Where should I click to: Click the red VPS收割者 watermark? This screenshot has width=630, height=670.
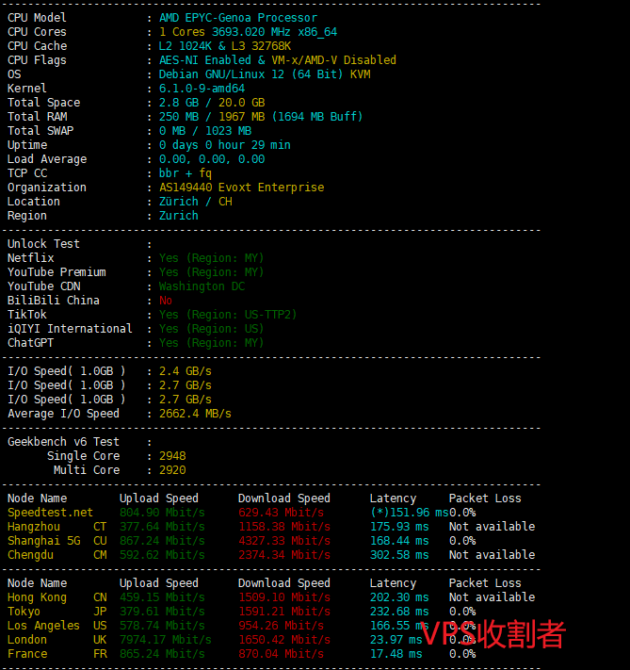(x=492, y=634)
